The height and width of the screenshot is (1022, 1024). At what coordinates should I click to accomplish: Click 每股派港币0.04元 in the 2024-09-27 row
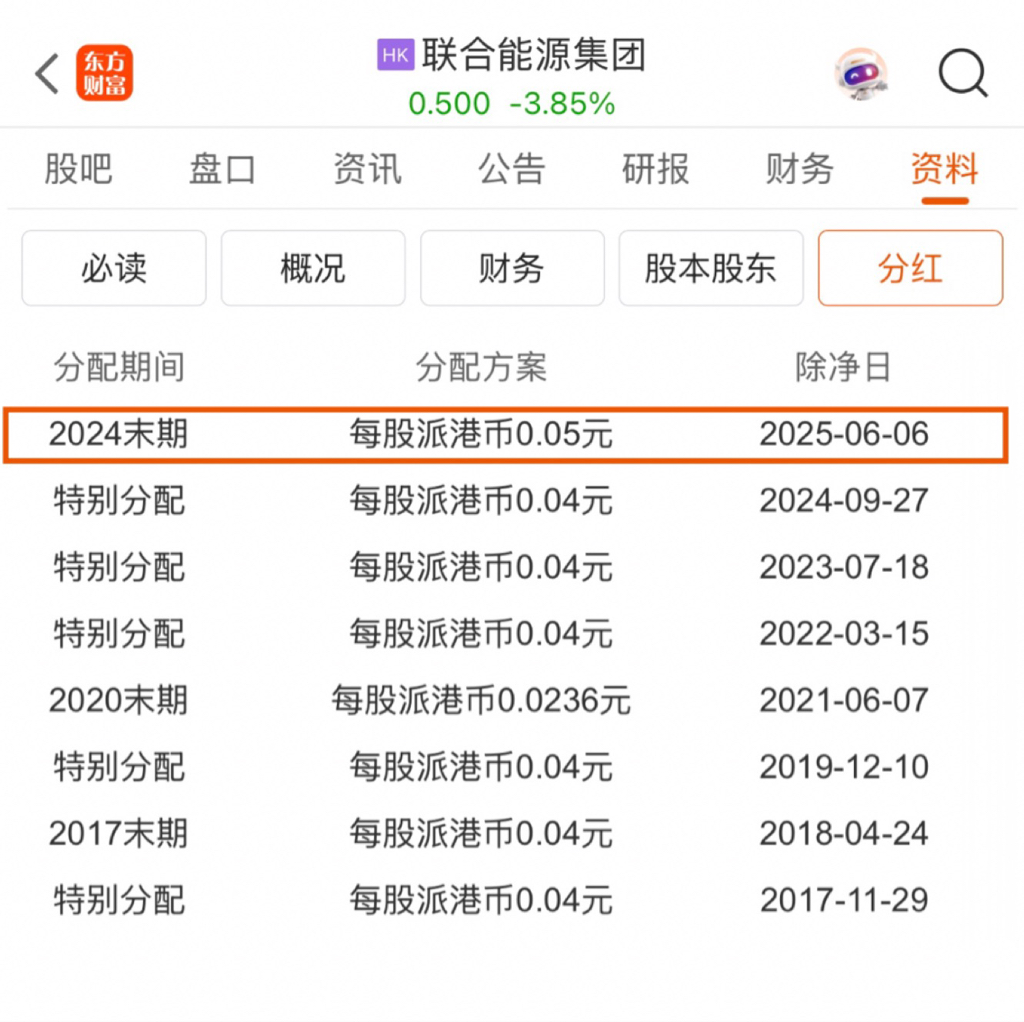(481, 502)
